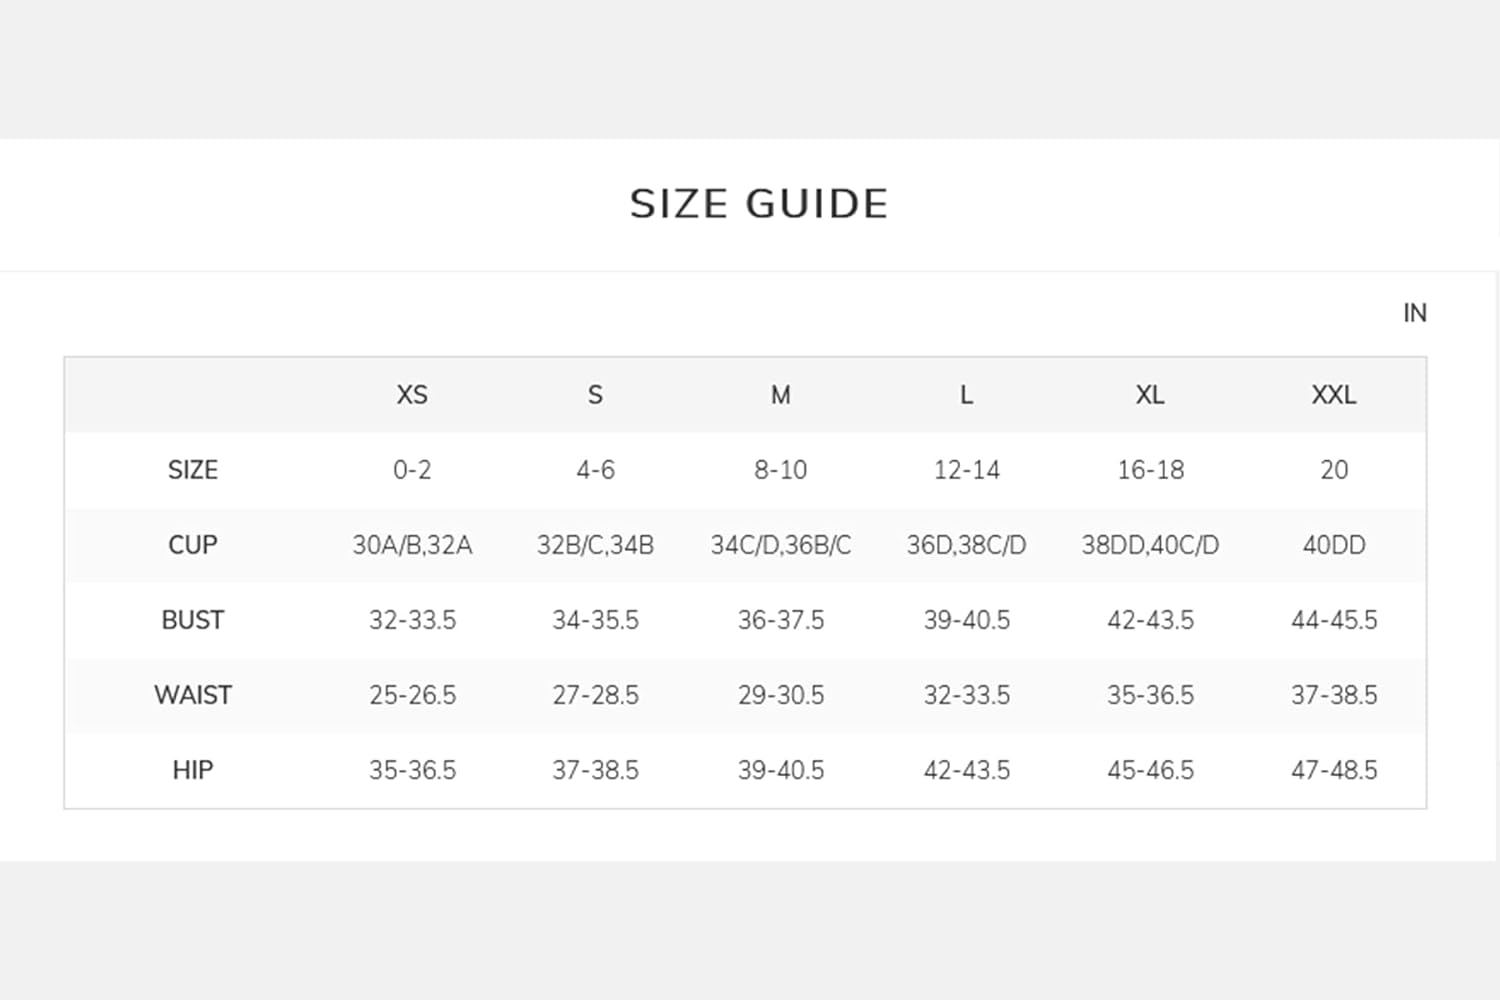Image resolution: width=1500 pixels, height=1000 pixels.
Task: Click the 8-10 size cell
Action: [x=780, y=470]
